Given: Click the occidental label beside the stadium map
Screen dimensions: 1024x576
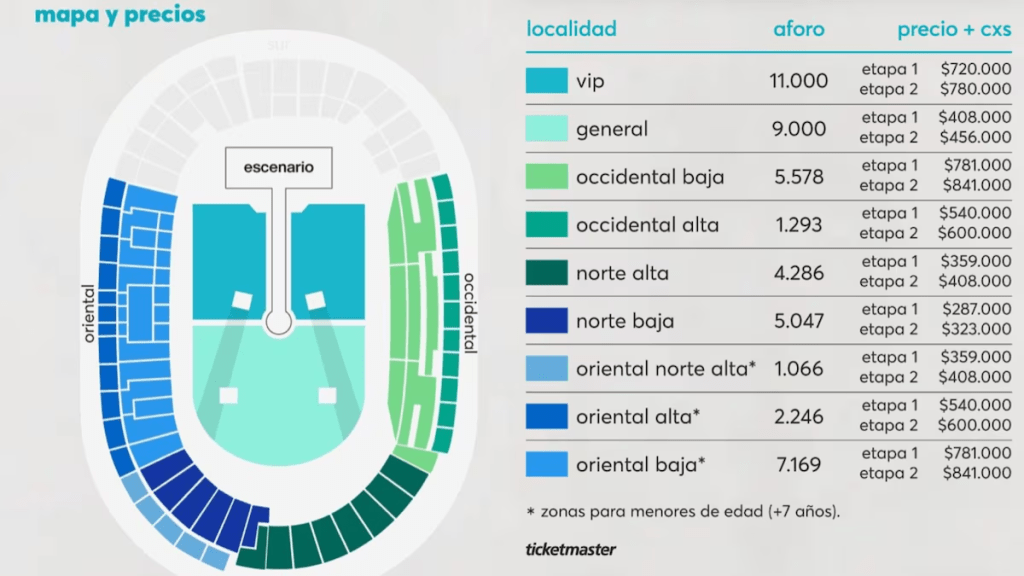Looking at the screenshot, I should click(x=469, y=312).
